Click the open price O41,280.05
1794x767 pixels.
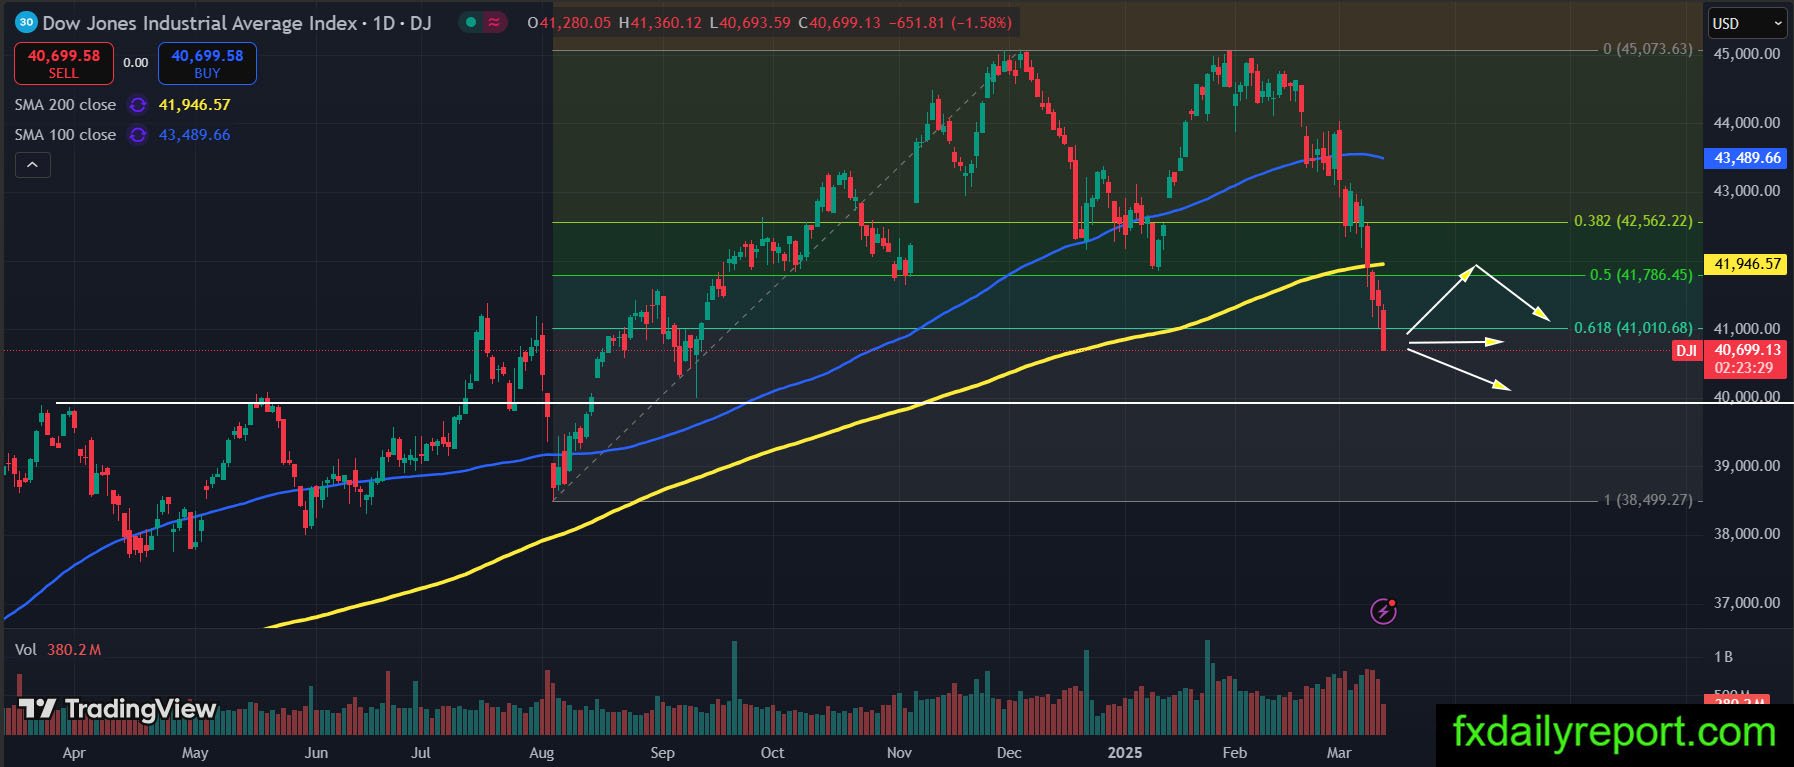569,22
